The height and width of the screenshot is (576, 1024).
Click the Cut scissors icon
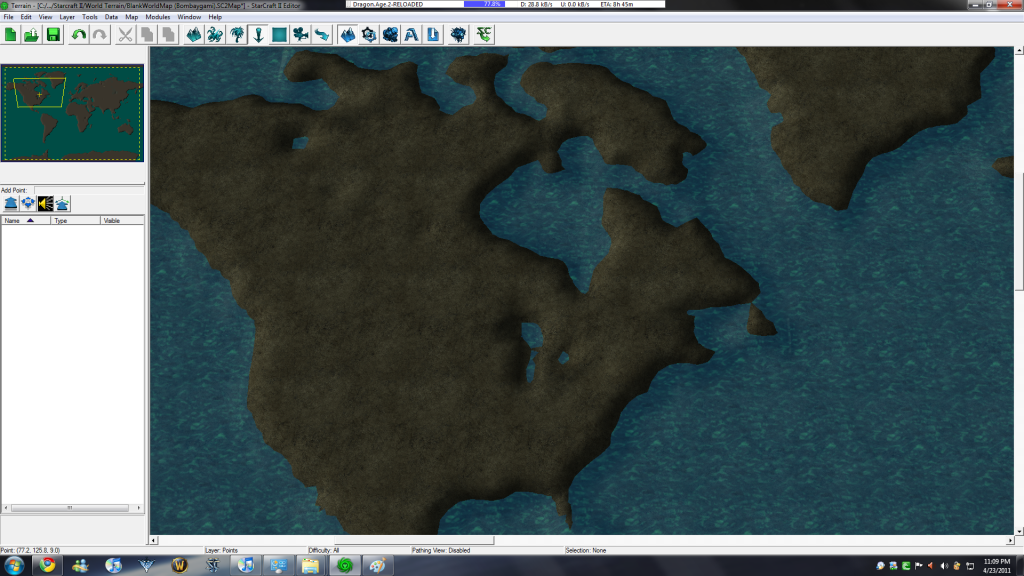[x=125, y=35]
